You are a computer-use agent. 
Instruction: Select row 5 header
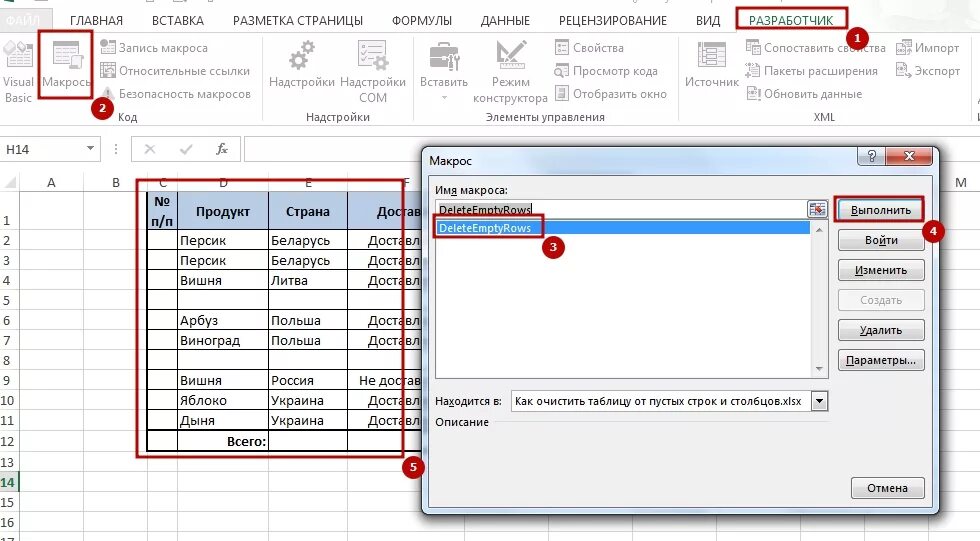pos(8,300)
